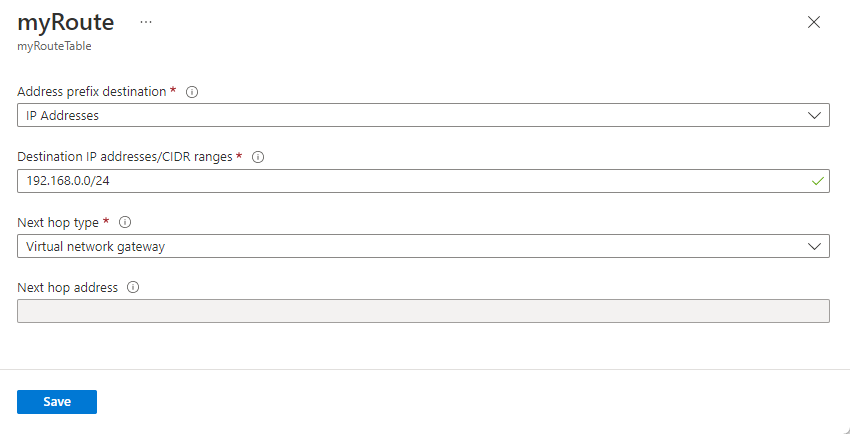Click the myRoute page title

66,22
